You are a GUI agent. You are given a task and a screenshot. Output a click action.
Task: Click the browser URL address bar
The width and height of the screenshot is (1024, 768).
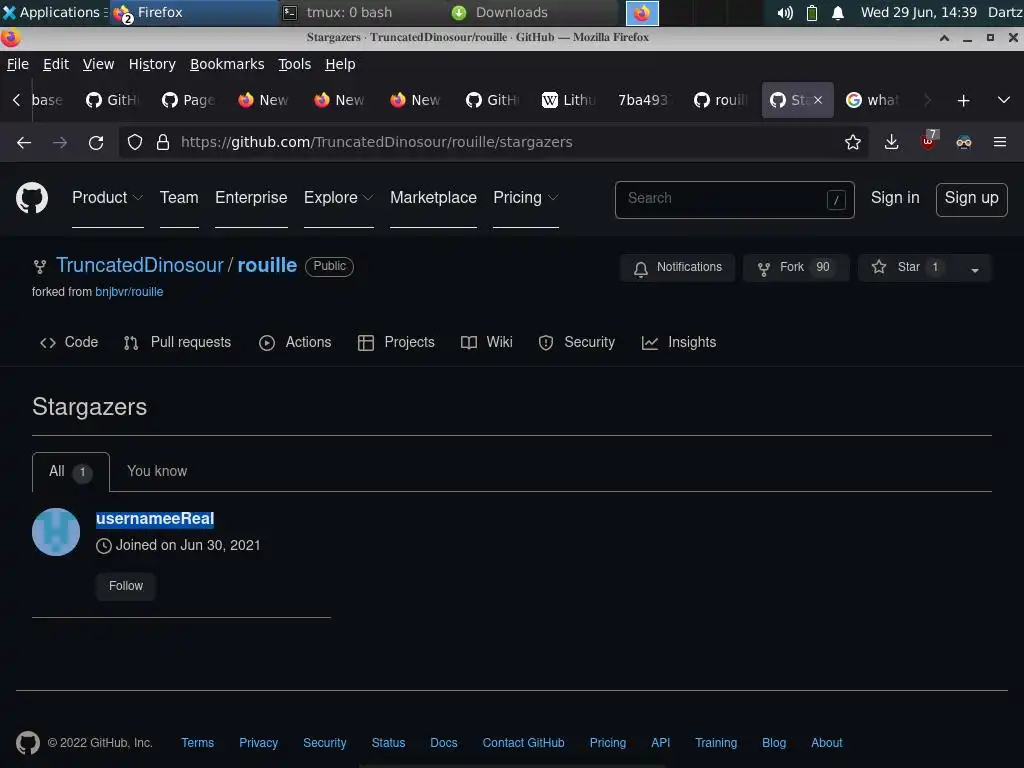point(493,142)
